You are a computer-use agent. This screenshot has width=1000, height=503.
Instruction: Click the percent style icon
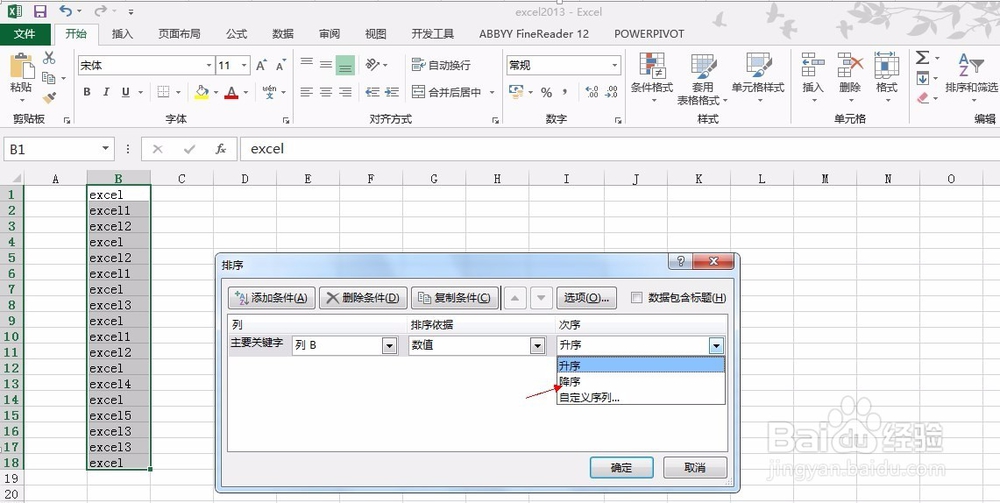547,92
